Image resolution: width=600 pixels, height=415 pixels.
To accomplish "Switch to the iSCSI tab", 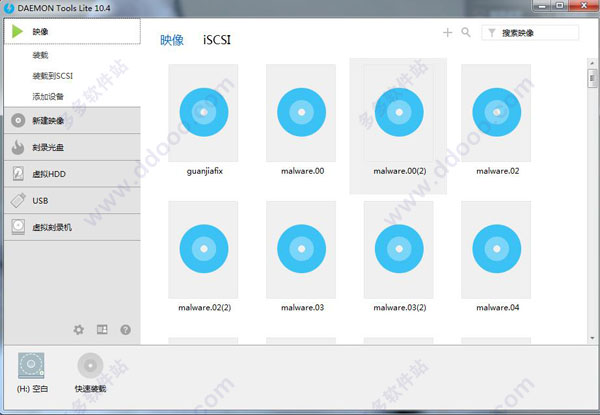I will point(217,40).
